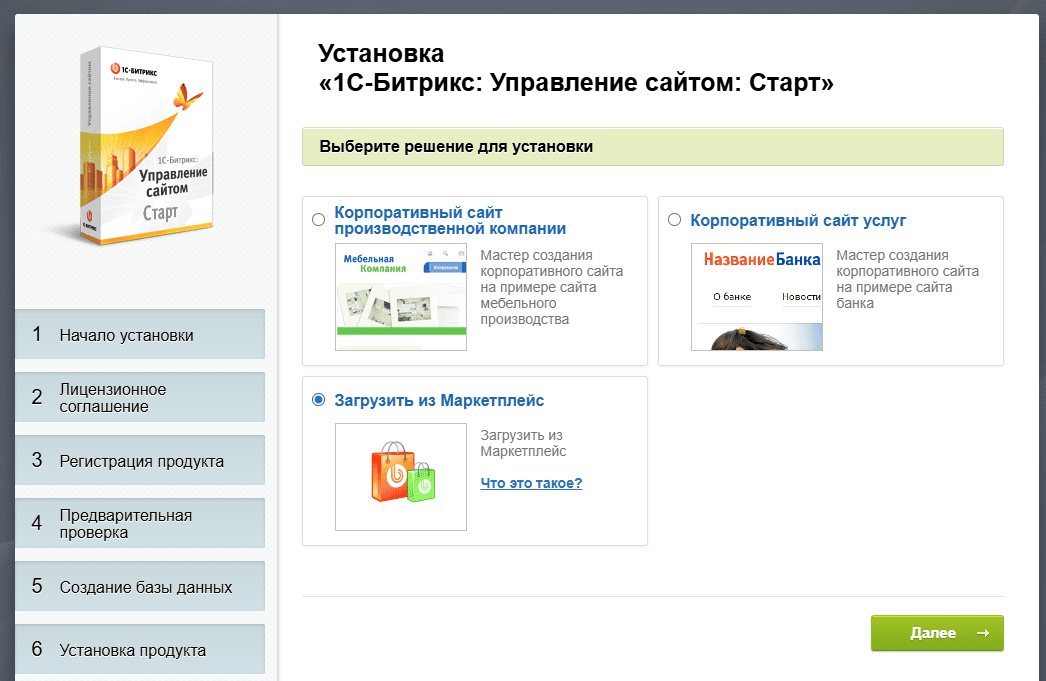This screenshot has width=1046, height=681.
Task: Click the furniture company site thumbnail
Action: (x=400, y=297)
